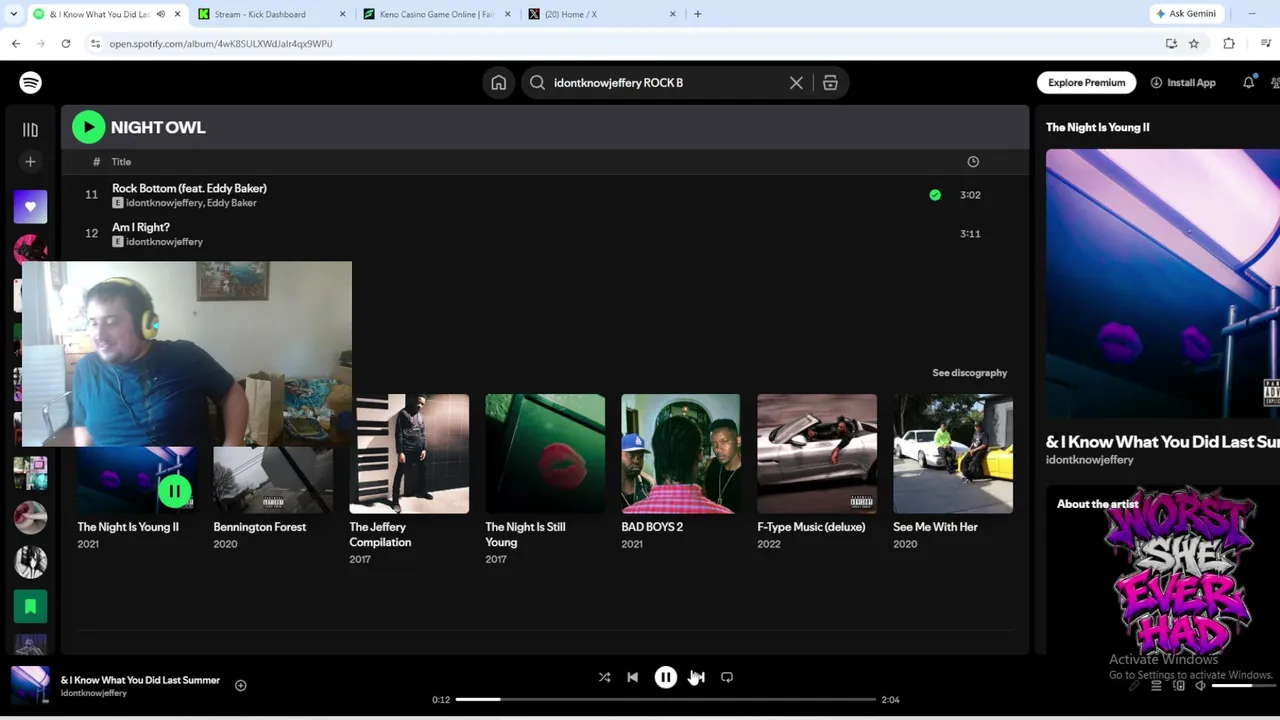Pause the current song in player bar

point(665,678)
